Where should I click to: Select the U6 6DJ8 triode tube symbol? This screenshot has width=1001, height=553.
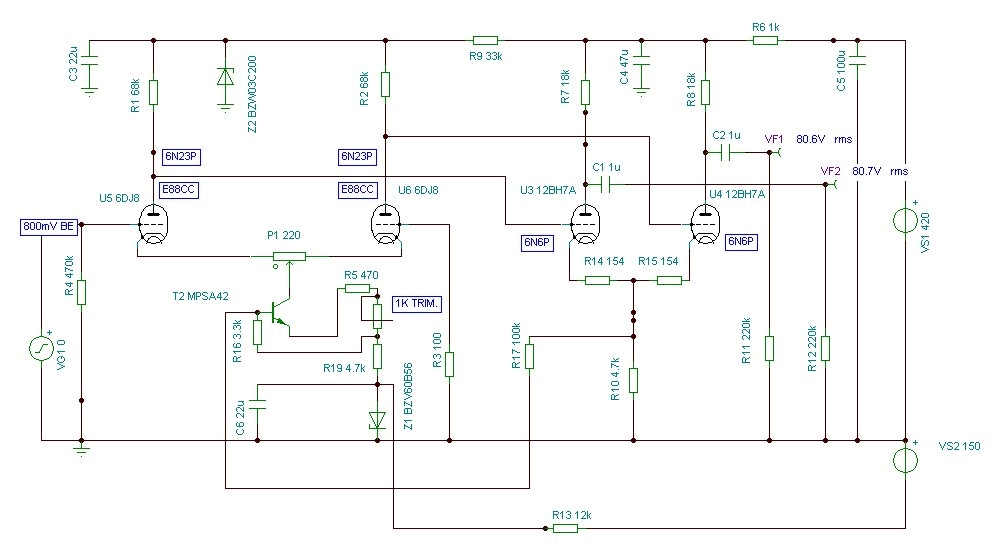click(x=386, y=225)
